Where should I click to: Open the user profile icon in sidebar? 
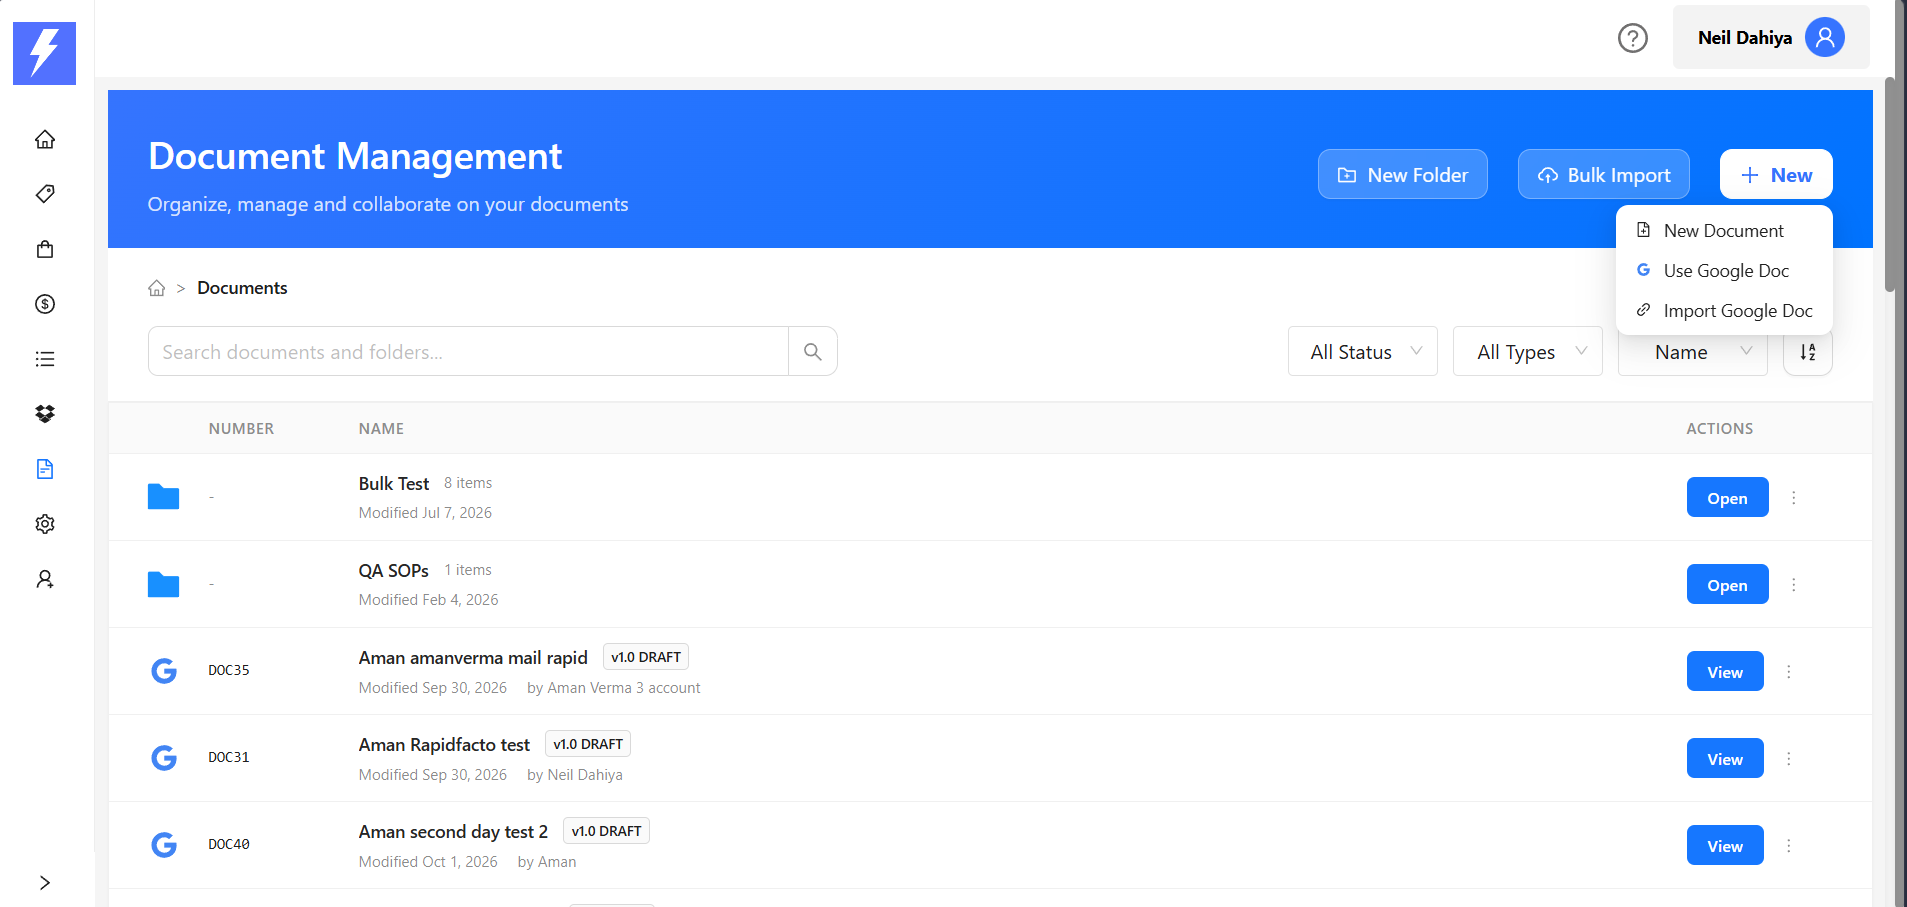tap(45, 579)
